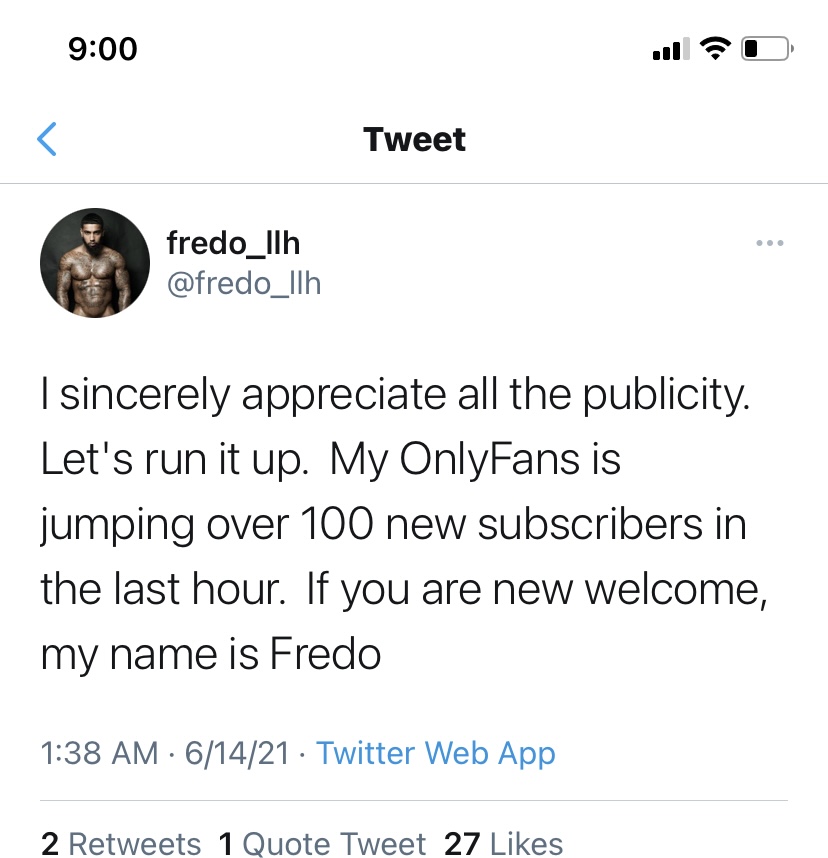Image resolution: width=828 pixels, height=858 pixels.
Task: Open the three-dot more options menu
Action: pyautogui.click(x=769, y=243)
